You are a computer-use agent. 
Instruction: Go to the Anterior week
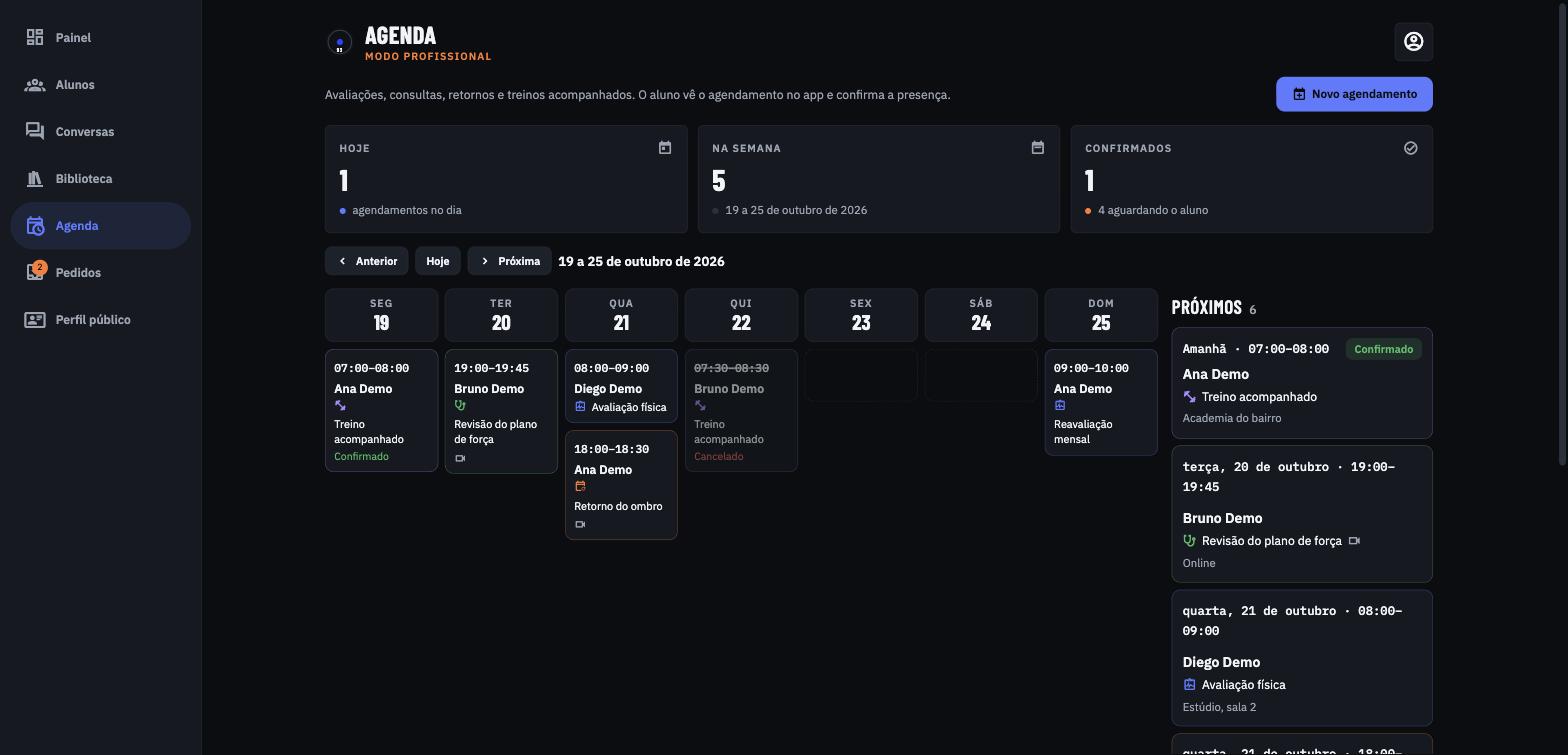click(x=367, y=261)
